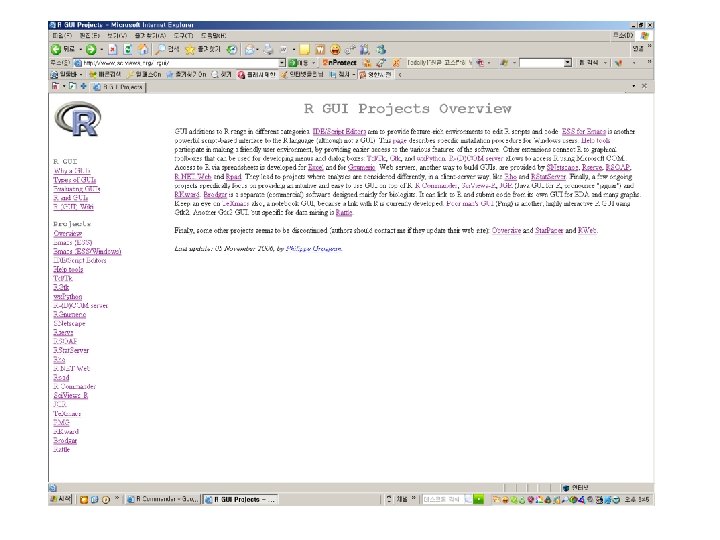Open the Help tools sidebar link
This screenshot has width=720, height=540.
click(x=68, y=269)
